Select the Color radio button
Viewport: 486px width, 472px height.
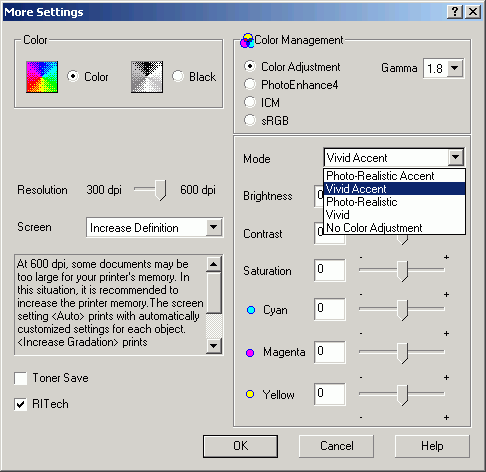tap(73, 76)
